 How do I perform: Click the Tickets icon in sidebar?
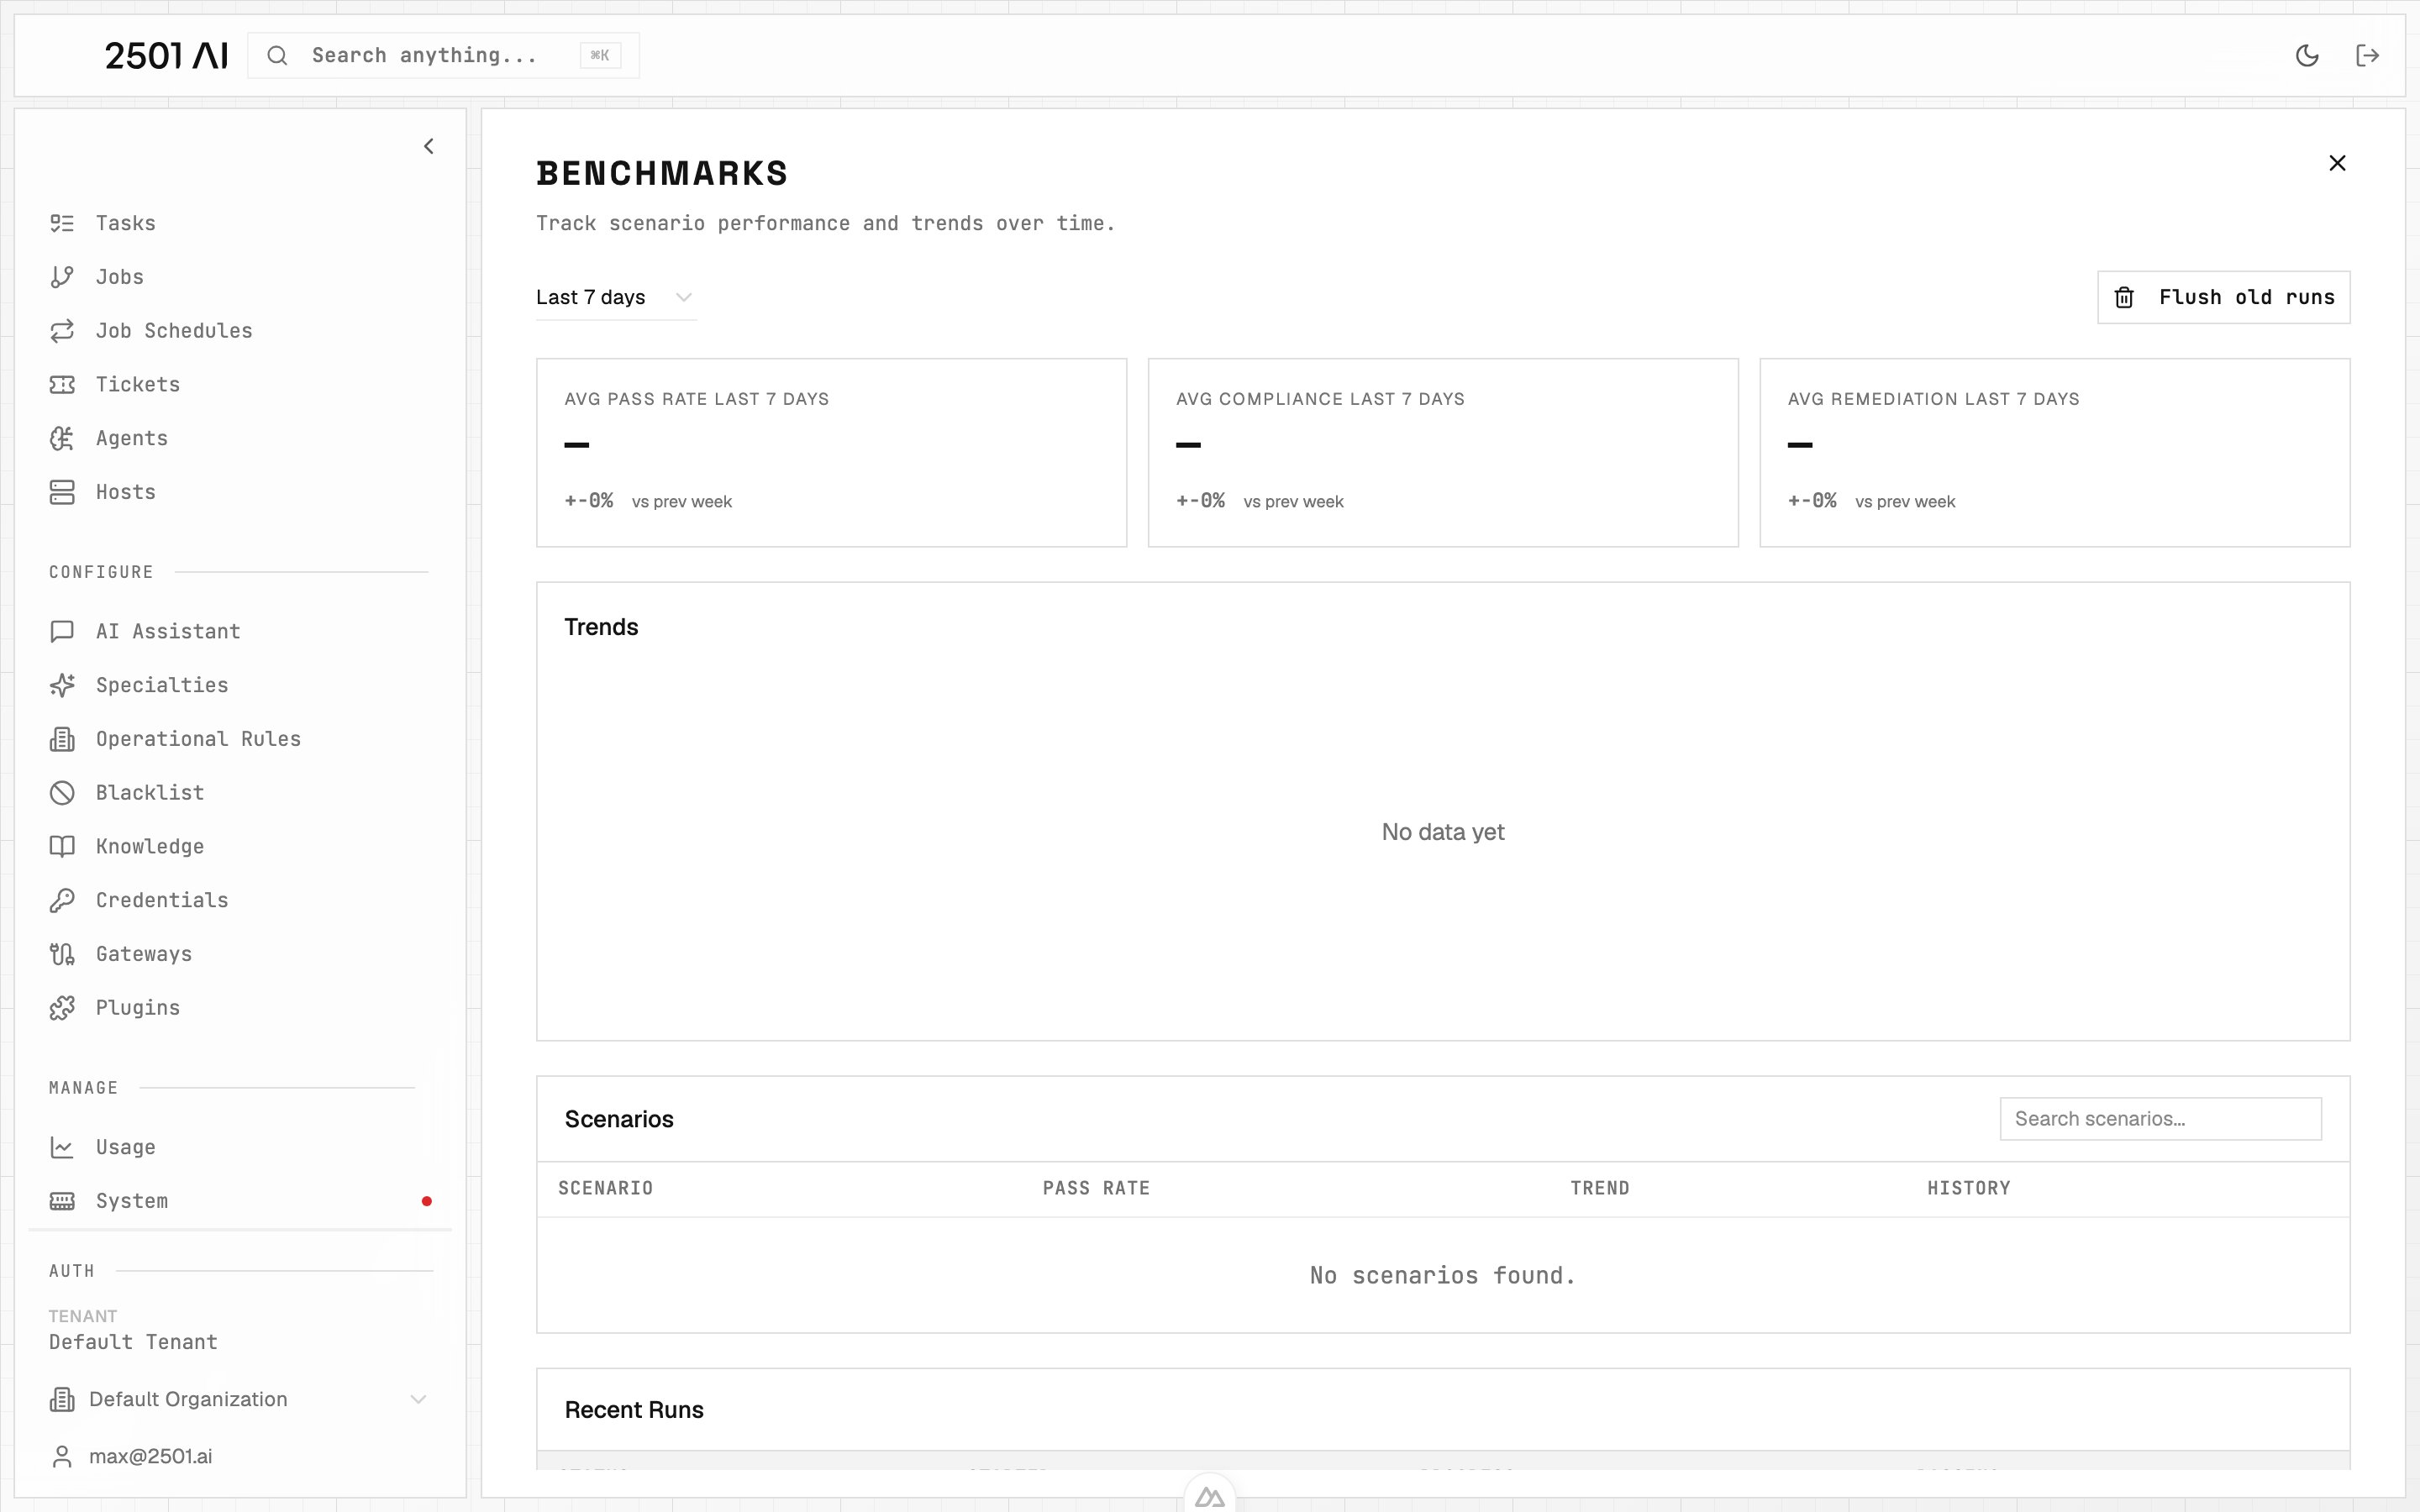[62, 384]
